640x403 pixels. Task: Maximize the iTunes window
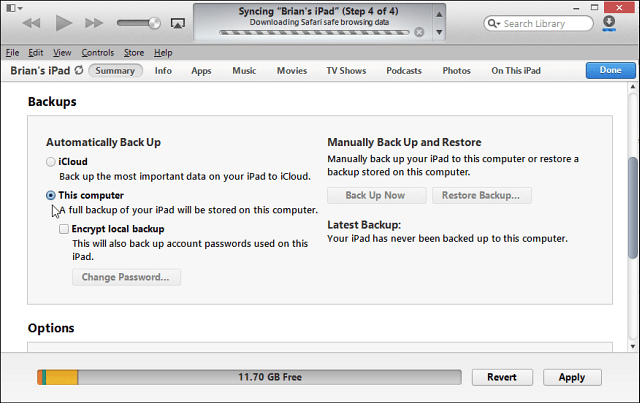(x=595, y=7)
